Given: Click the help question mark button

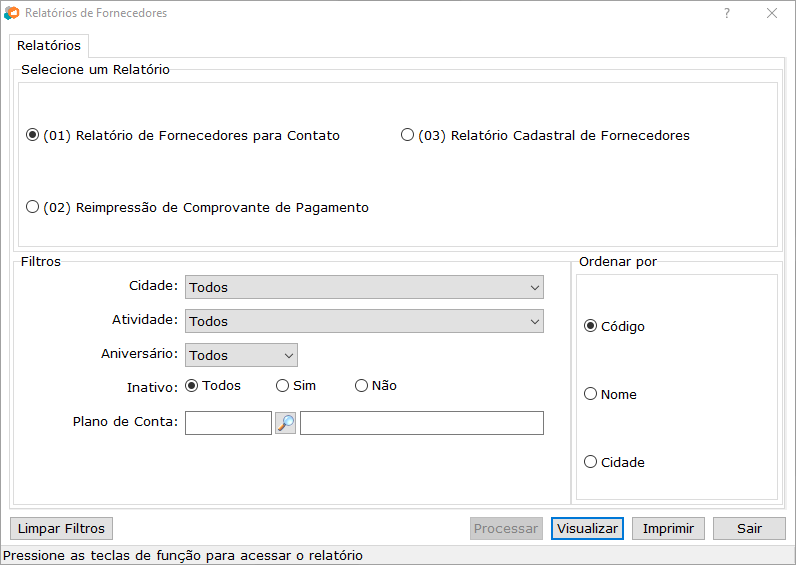Looking at the screenshot, I should (x=727, y=13).
